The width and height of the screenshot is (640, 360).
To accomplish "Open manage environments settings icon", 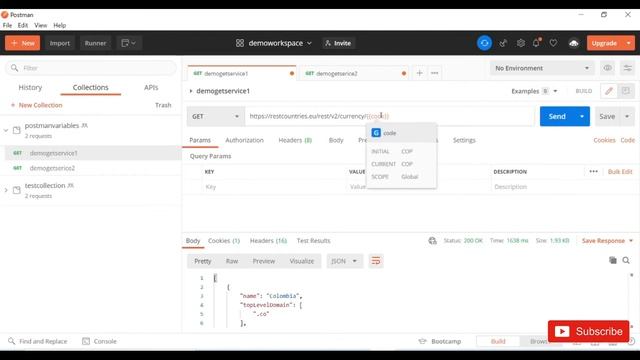I will pos(627,68).
